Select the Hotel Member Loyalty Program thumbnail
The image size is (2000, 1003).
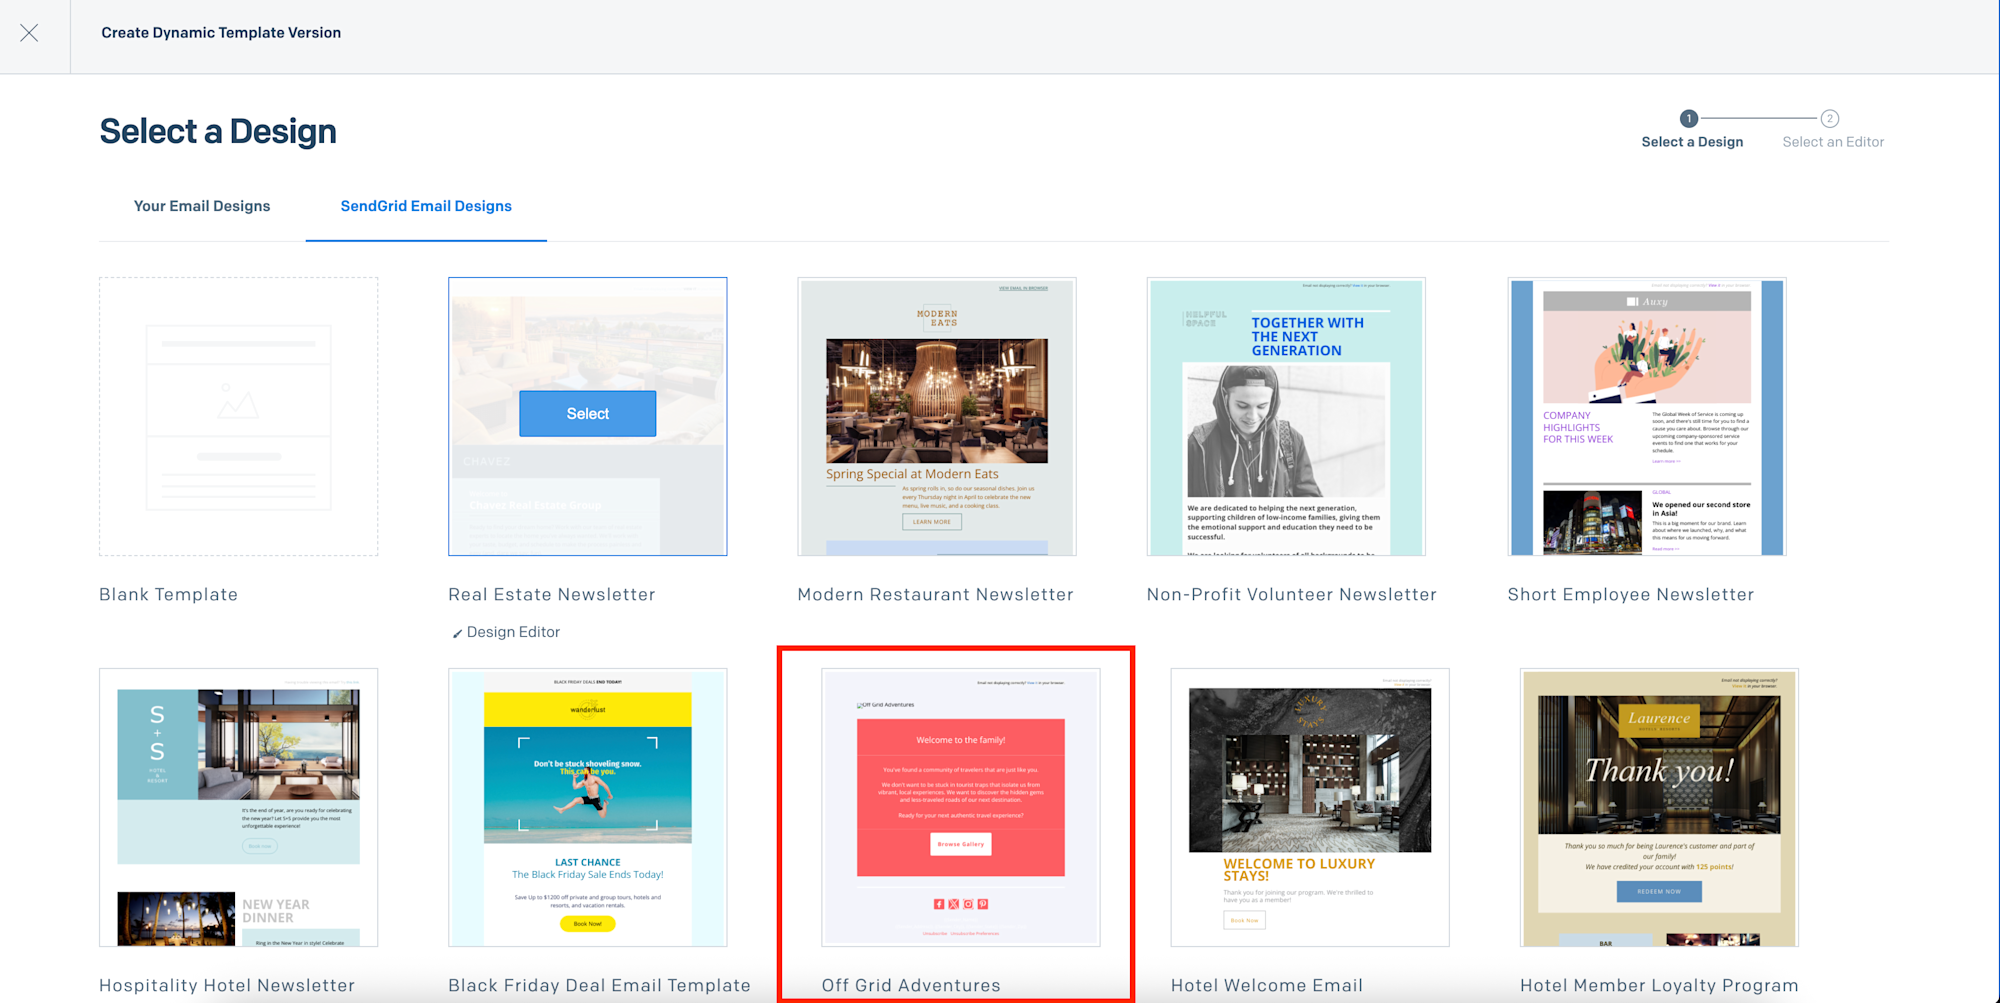tap(1658, 807)
